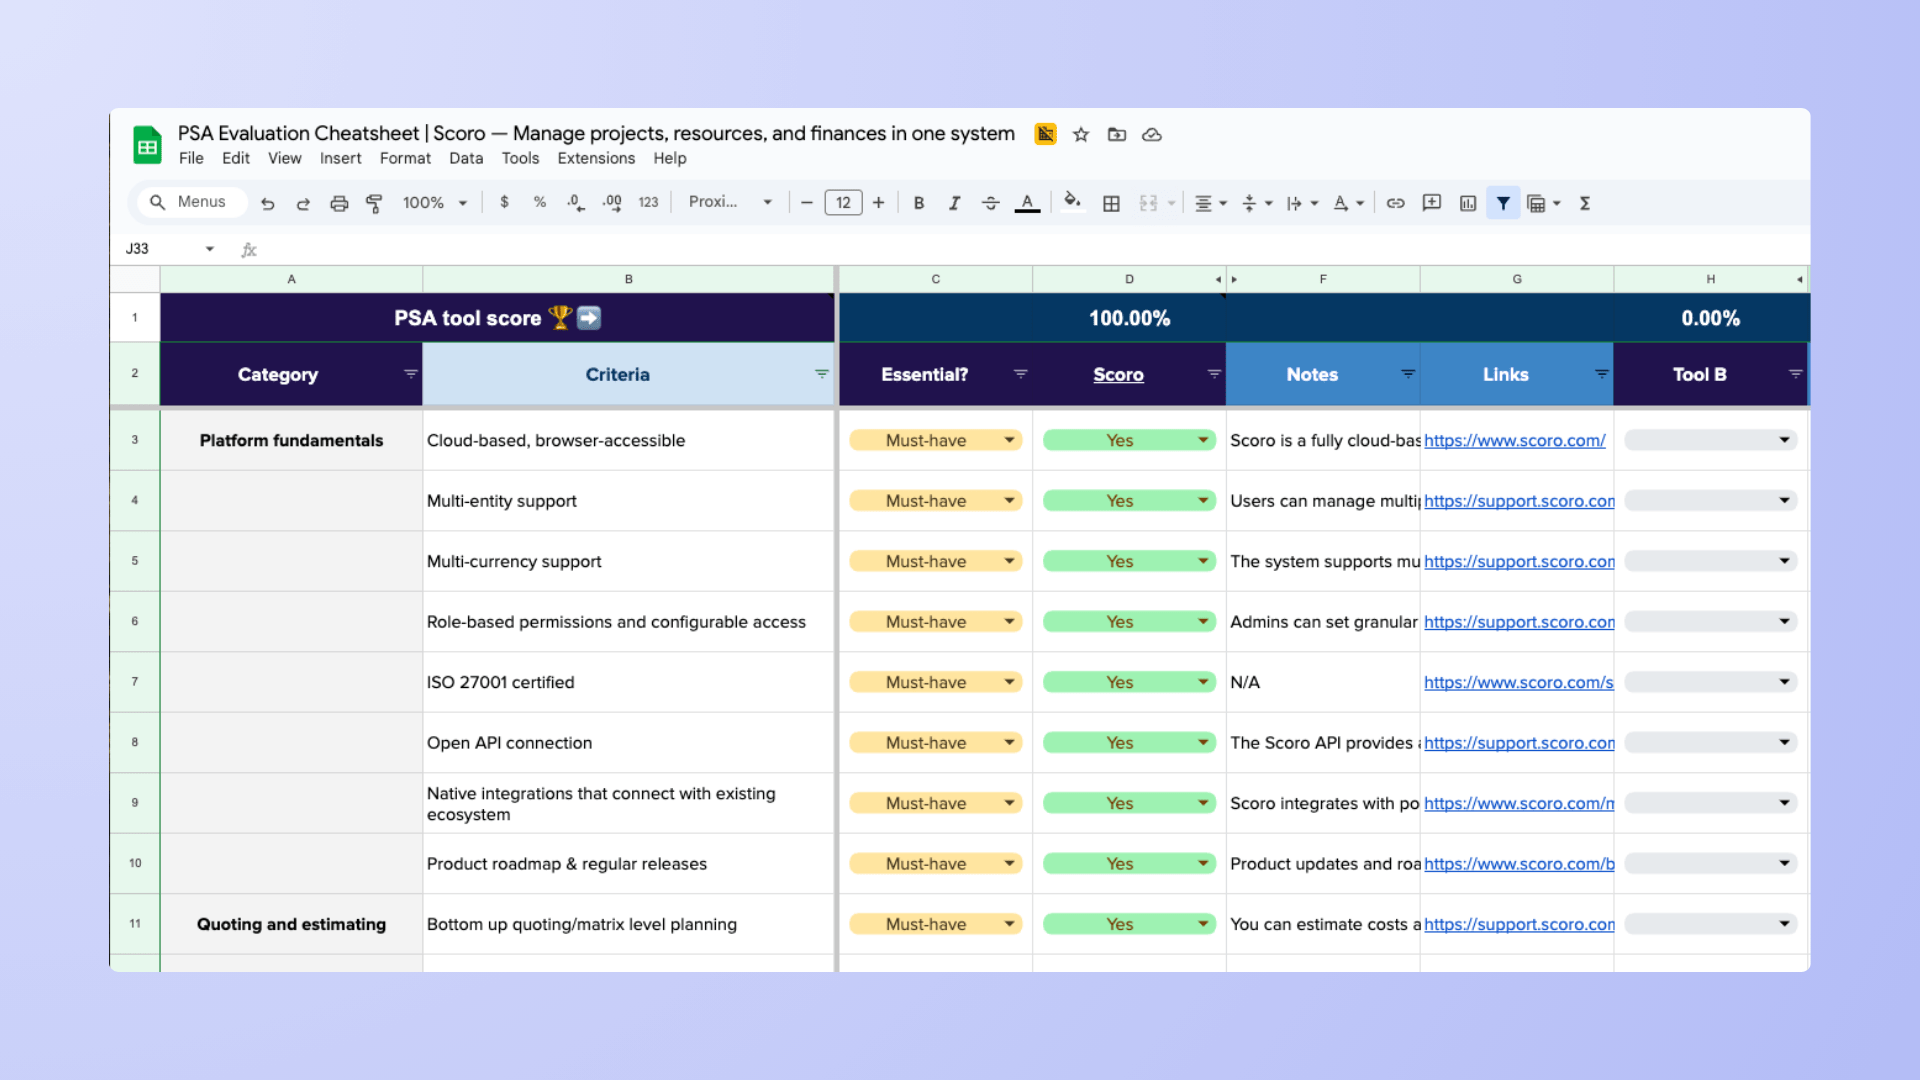The height and width of the screenshot is (1080, 1920).
Task: Open the scoro.com link in row 3
Action: (x=1514, y=440)
